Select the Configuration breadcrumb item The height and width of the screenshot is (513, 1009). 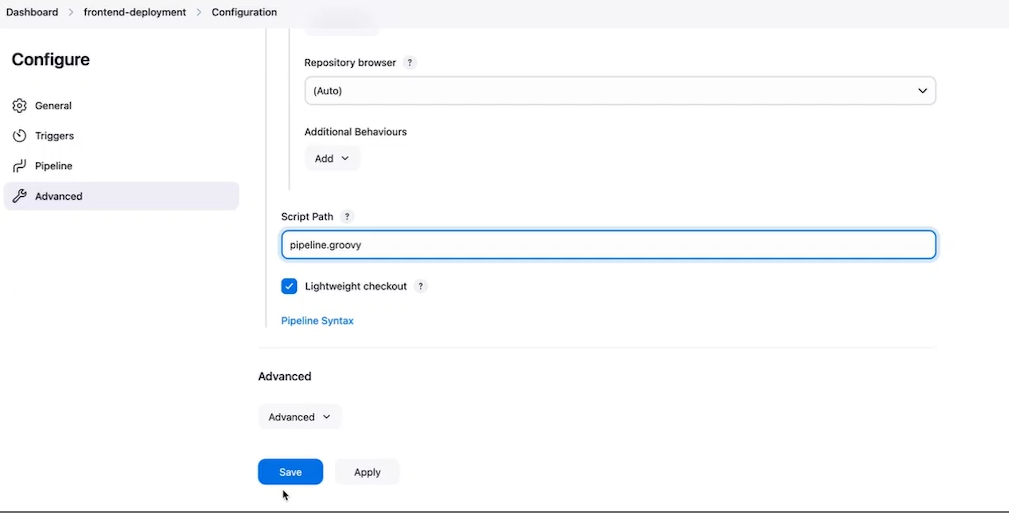[244, 12]
